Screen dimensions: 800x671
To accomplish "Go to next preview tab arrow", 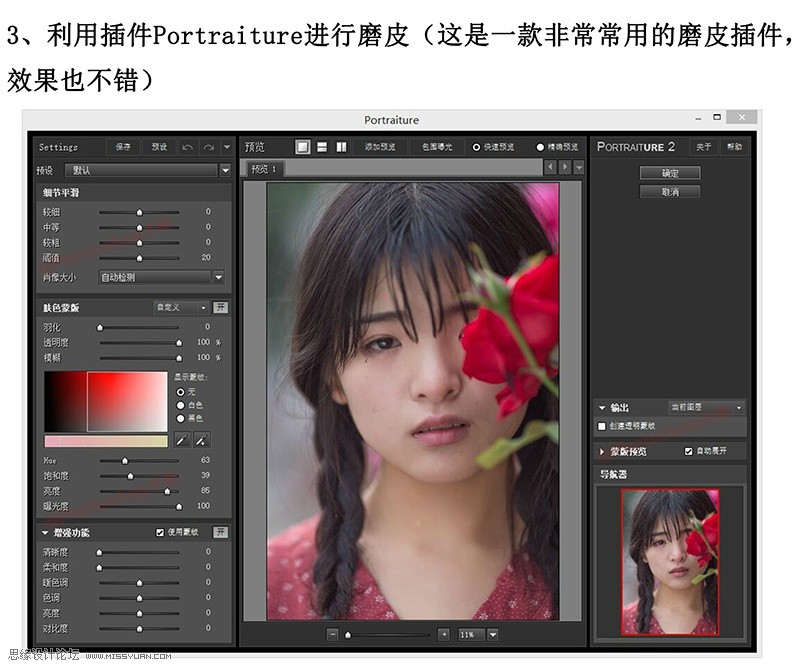I will pyautogui.click(x=565, y=167).
